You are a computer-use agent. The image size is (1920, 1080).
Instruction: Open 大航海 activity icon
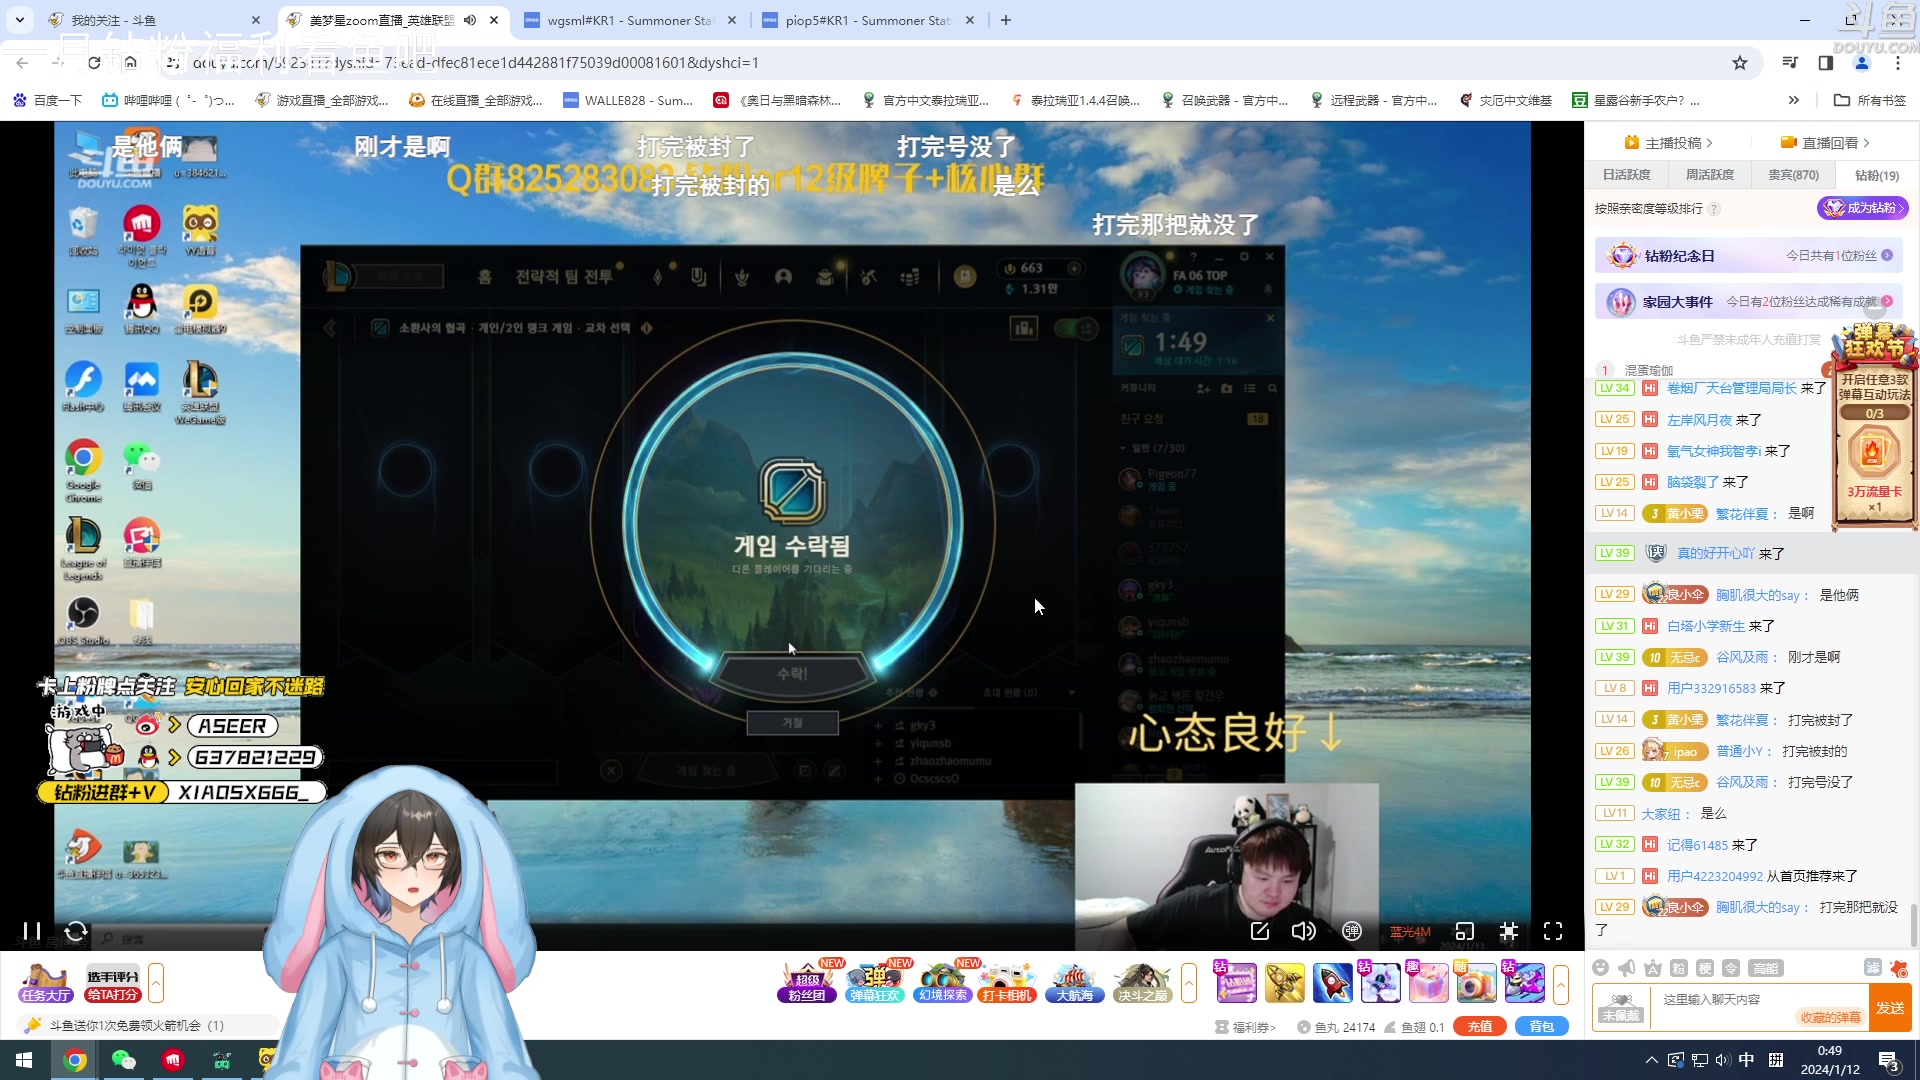pos(1075,982)
